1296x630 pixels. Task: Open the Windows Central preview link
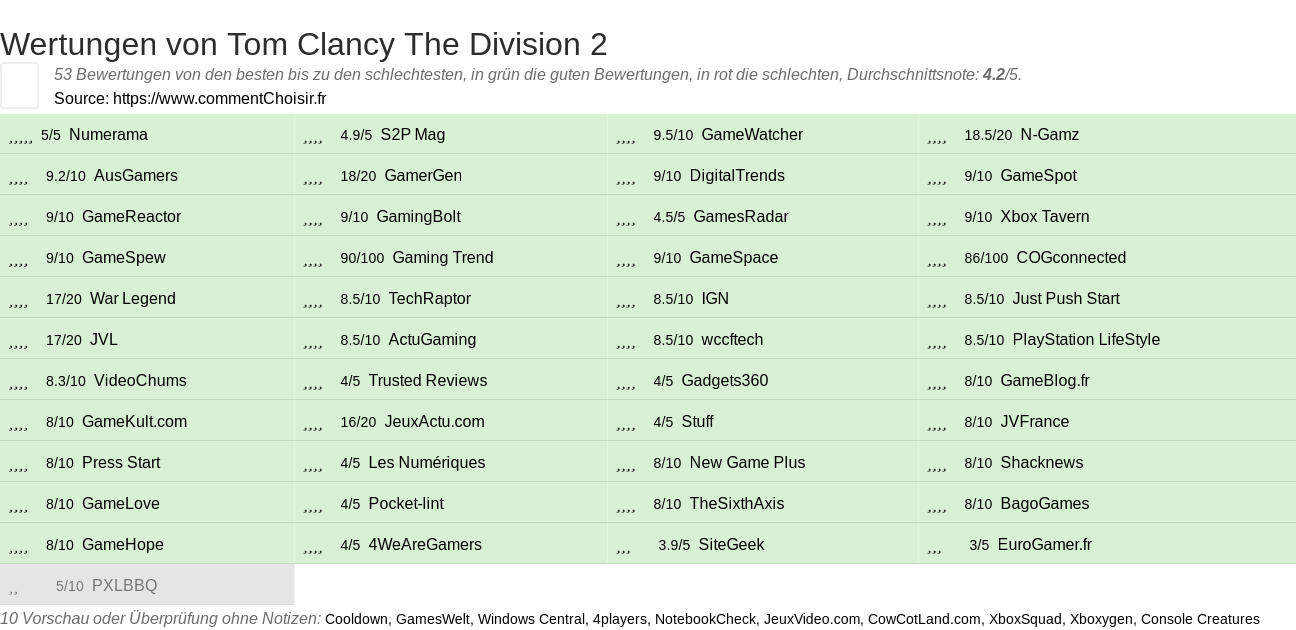tap(531, 619)
